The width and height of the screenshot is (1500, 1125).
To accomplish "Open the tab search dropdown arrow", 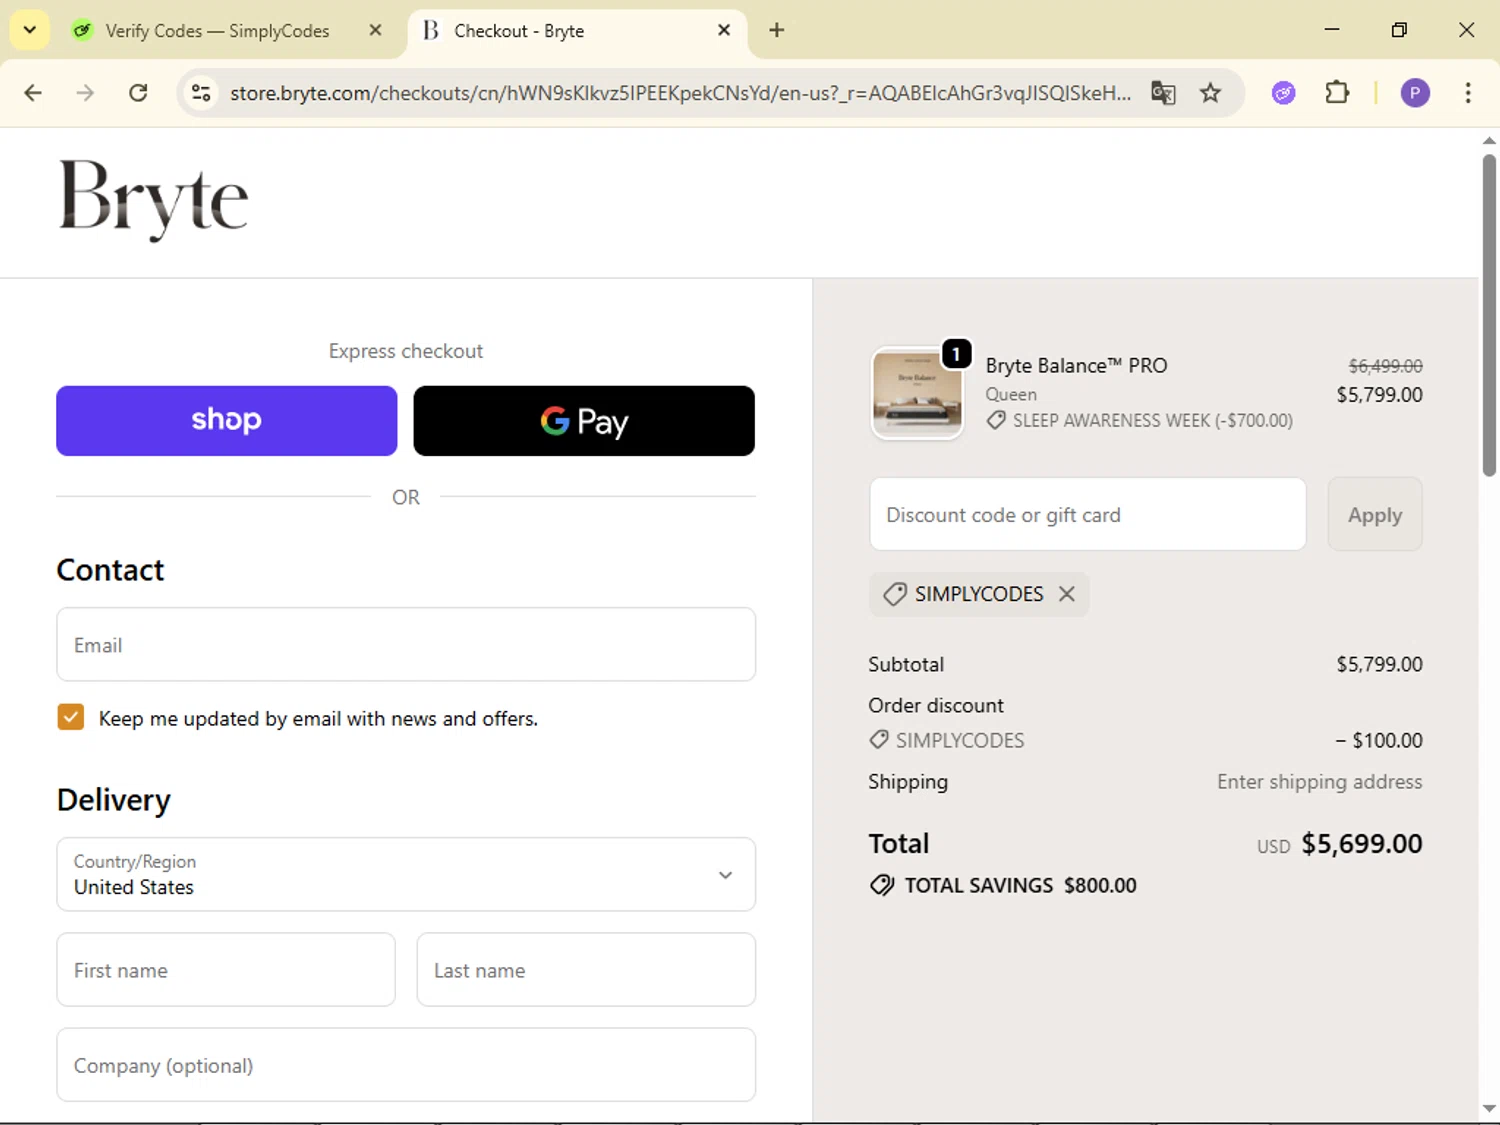I will pyautogui.click(x=29, y=30).
